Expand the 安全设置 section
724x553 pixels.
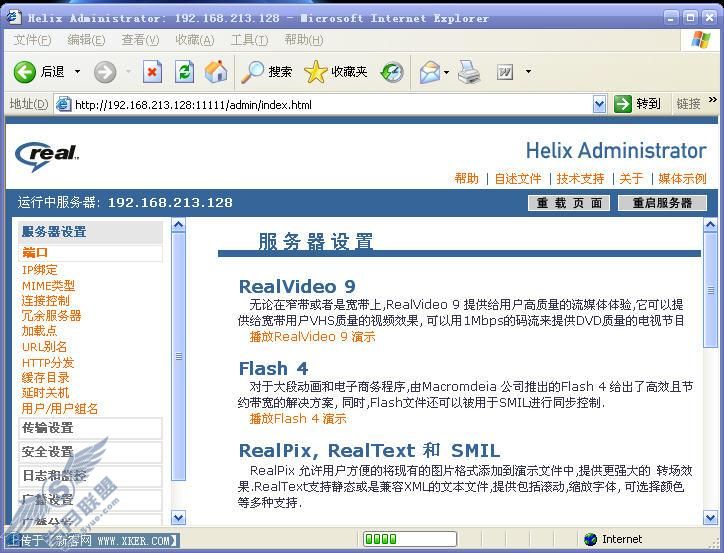click(90, 452)
